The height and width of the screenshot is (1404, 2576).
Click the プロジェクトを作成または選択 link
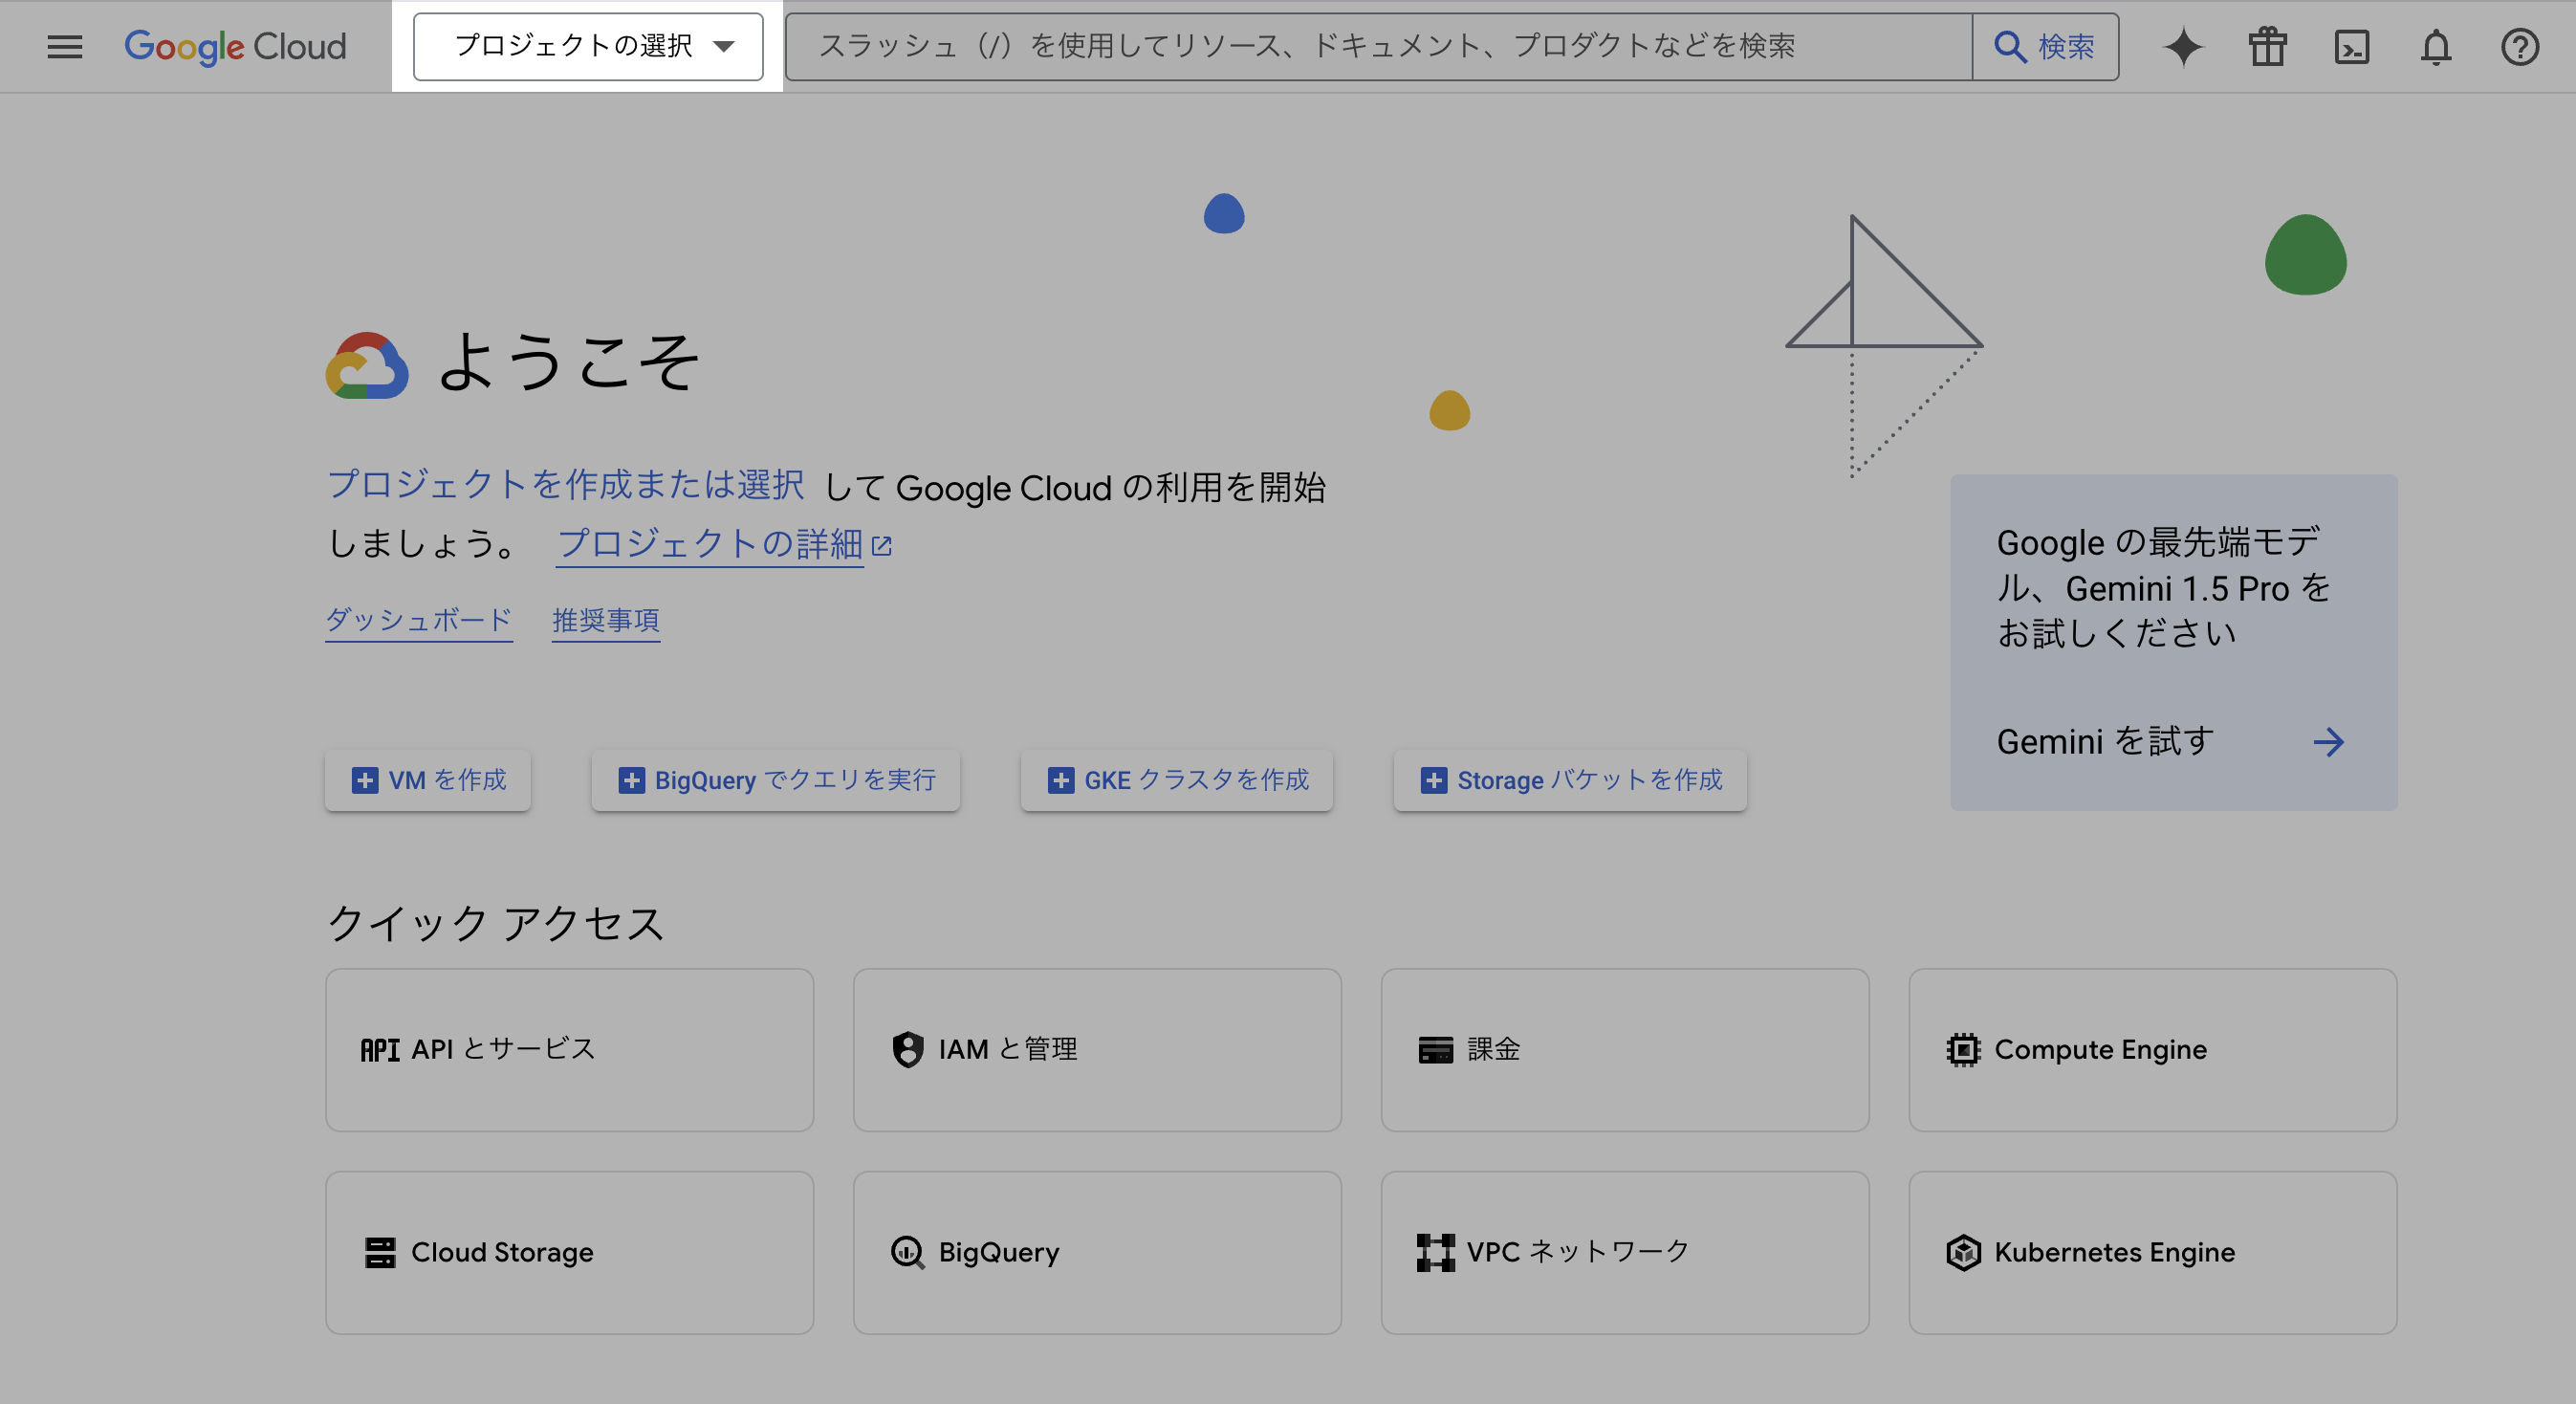point(566,485)
